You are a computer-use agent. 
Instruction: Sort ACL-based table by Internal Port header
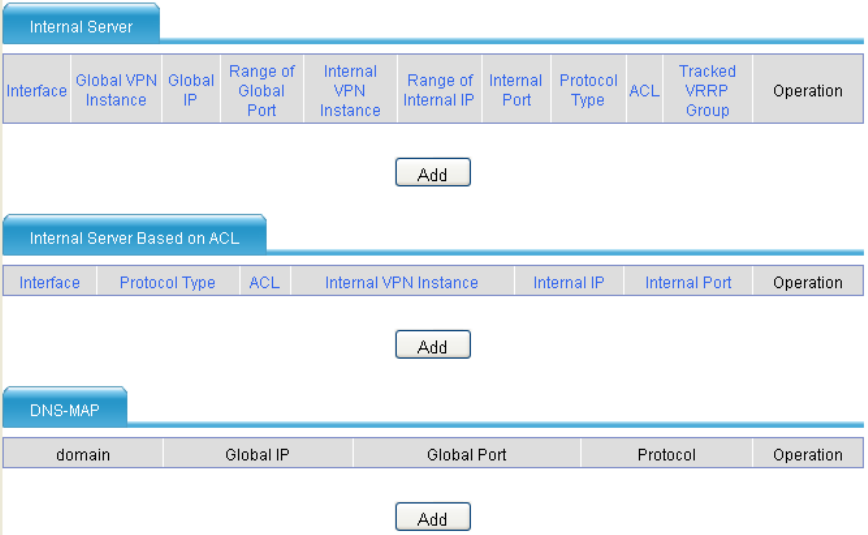[x=688, y=282]
